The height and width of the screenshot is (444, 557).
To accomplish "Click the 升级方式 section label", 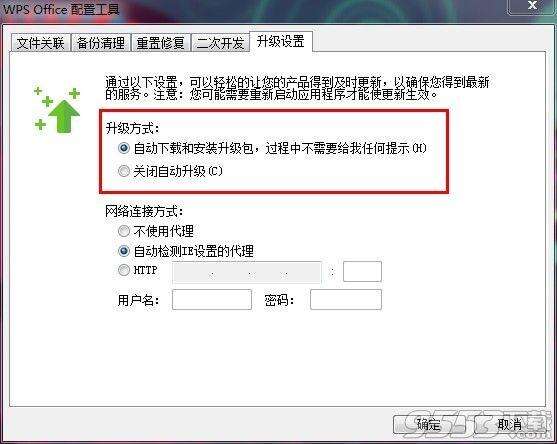I will tap(133, 128).
